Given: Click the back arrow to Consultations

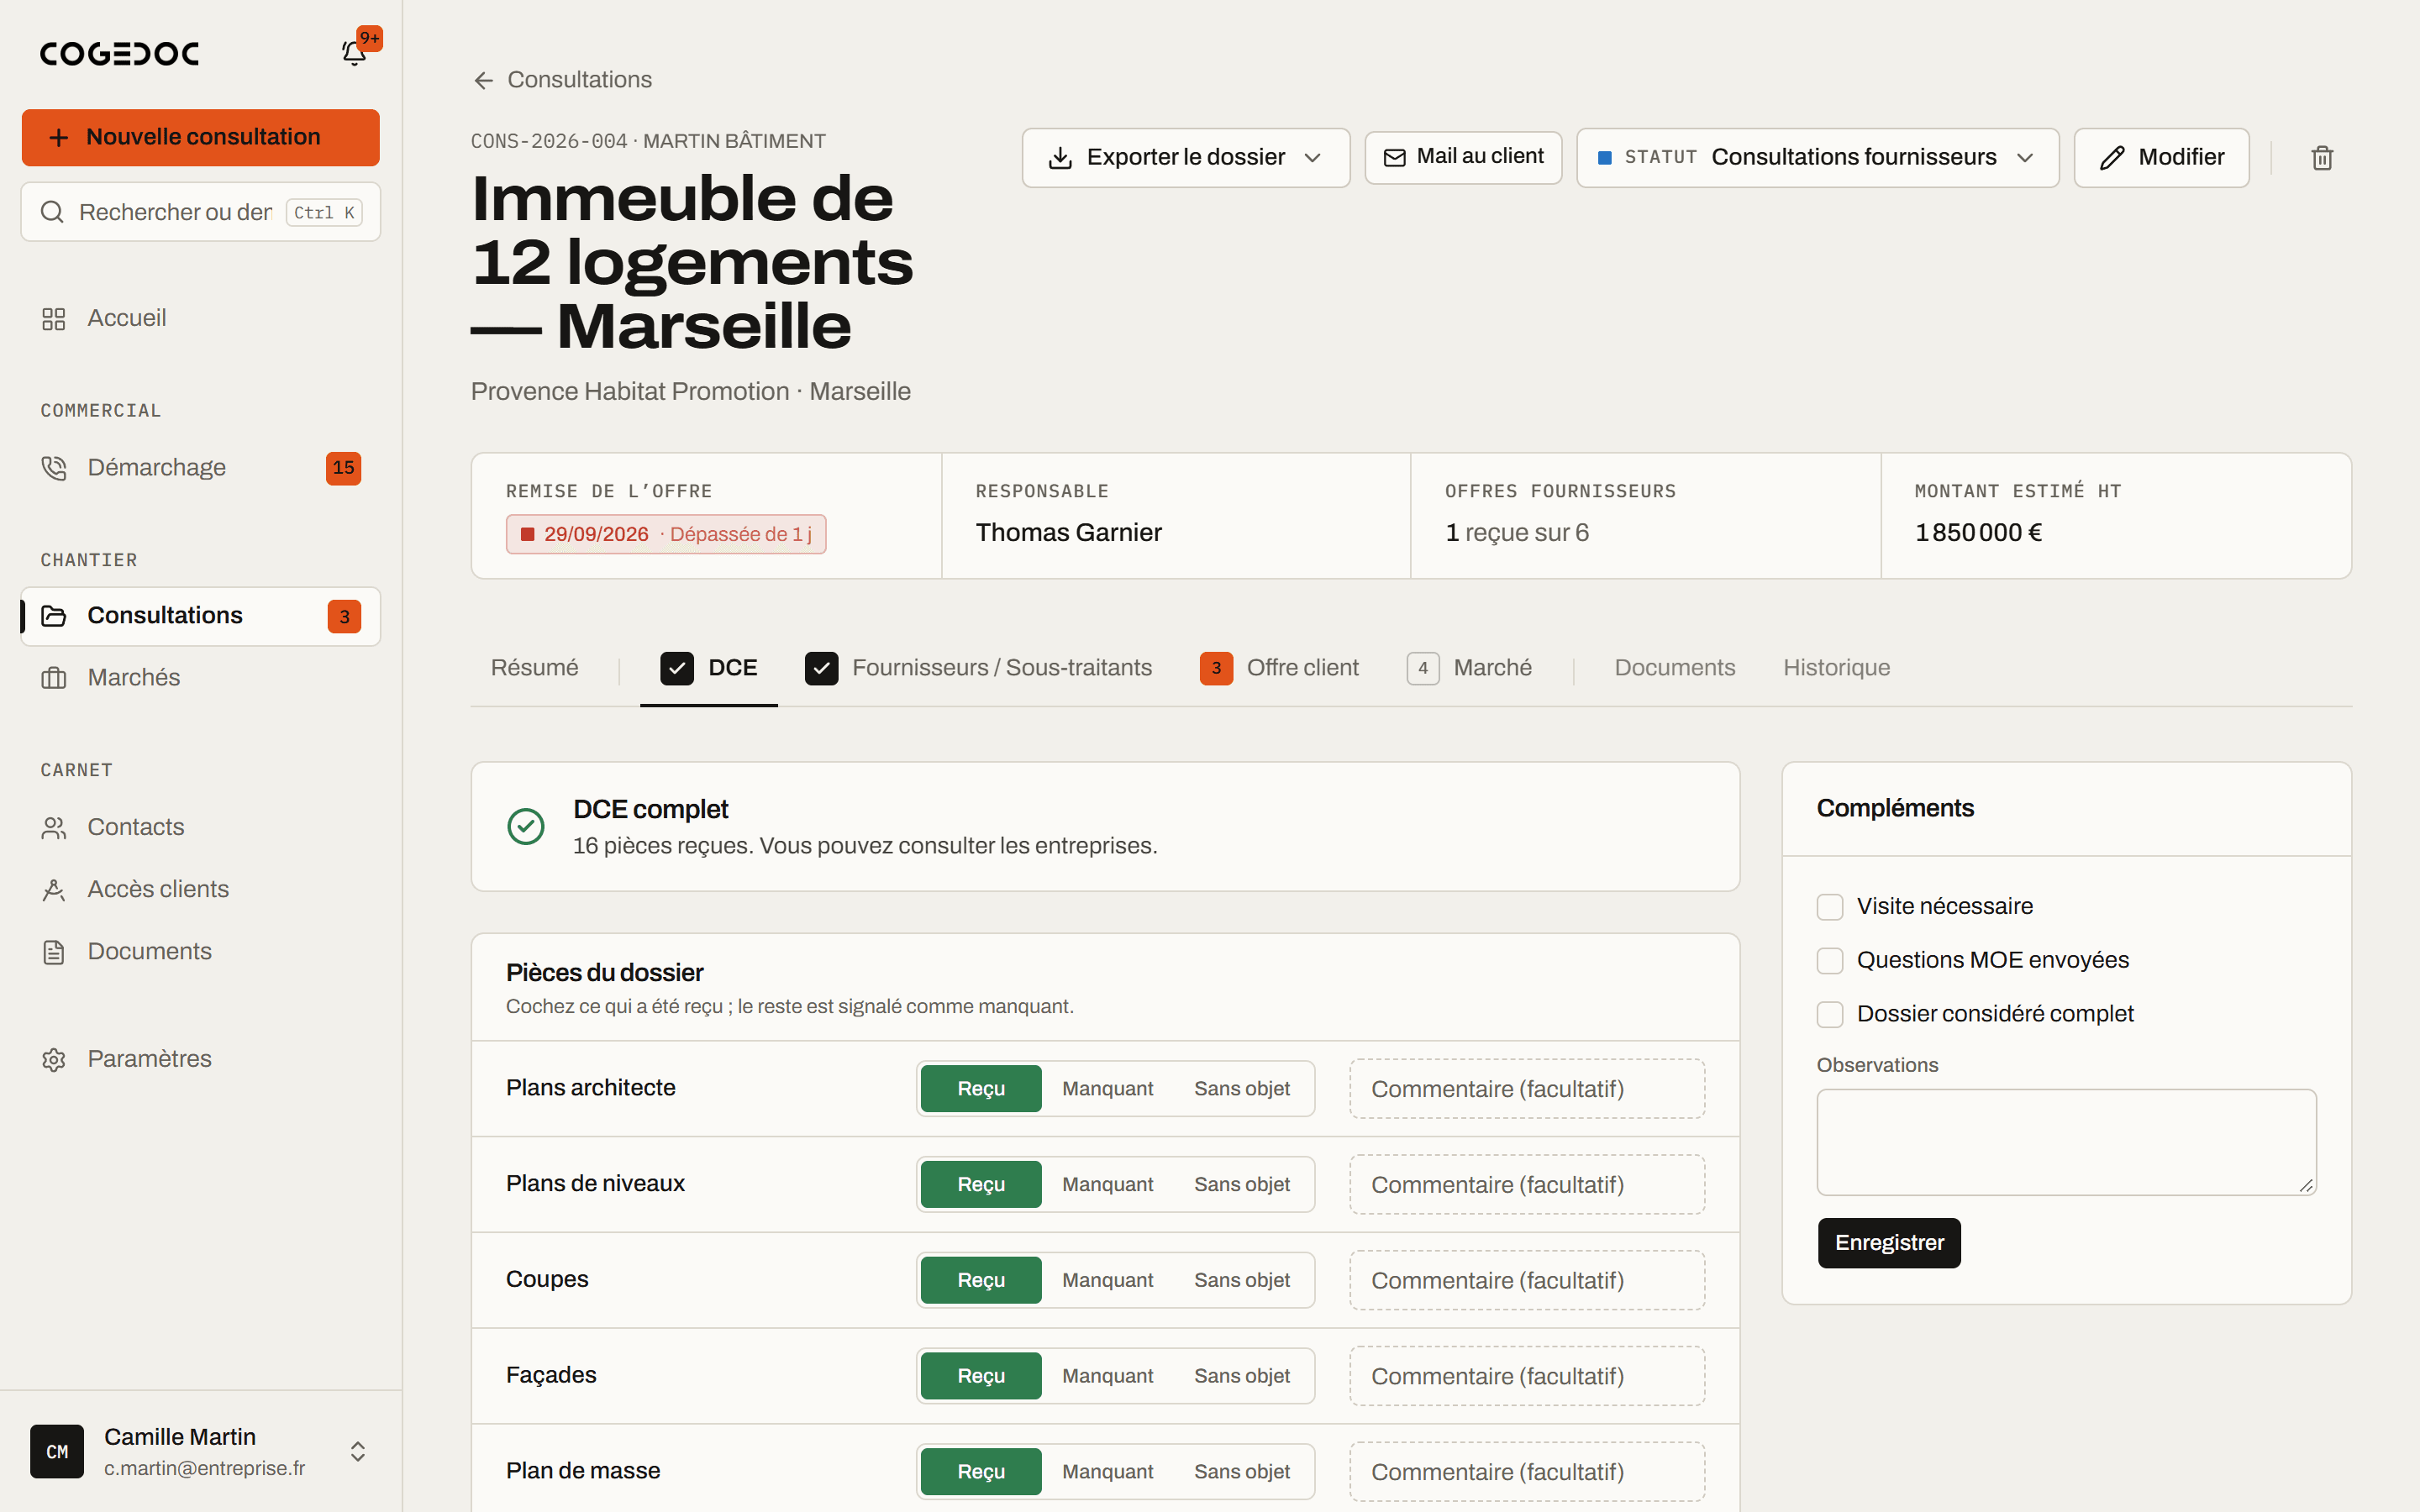Looking at the screenshot, I should pyautogui.click(x=484, y=80).
